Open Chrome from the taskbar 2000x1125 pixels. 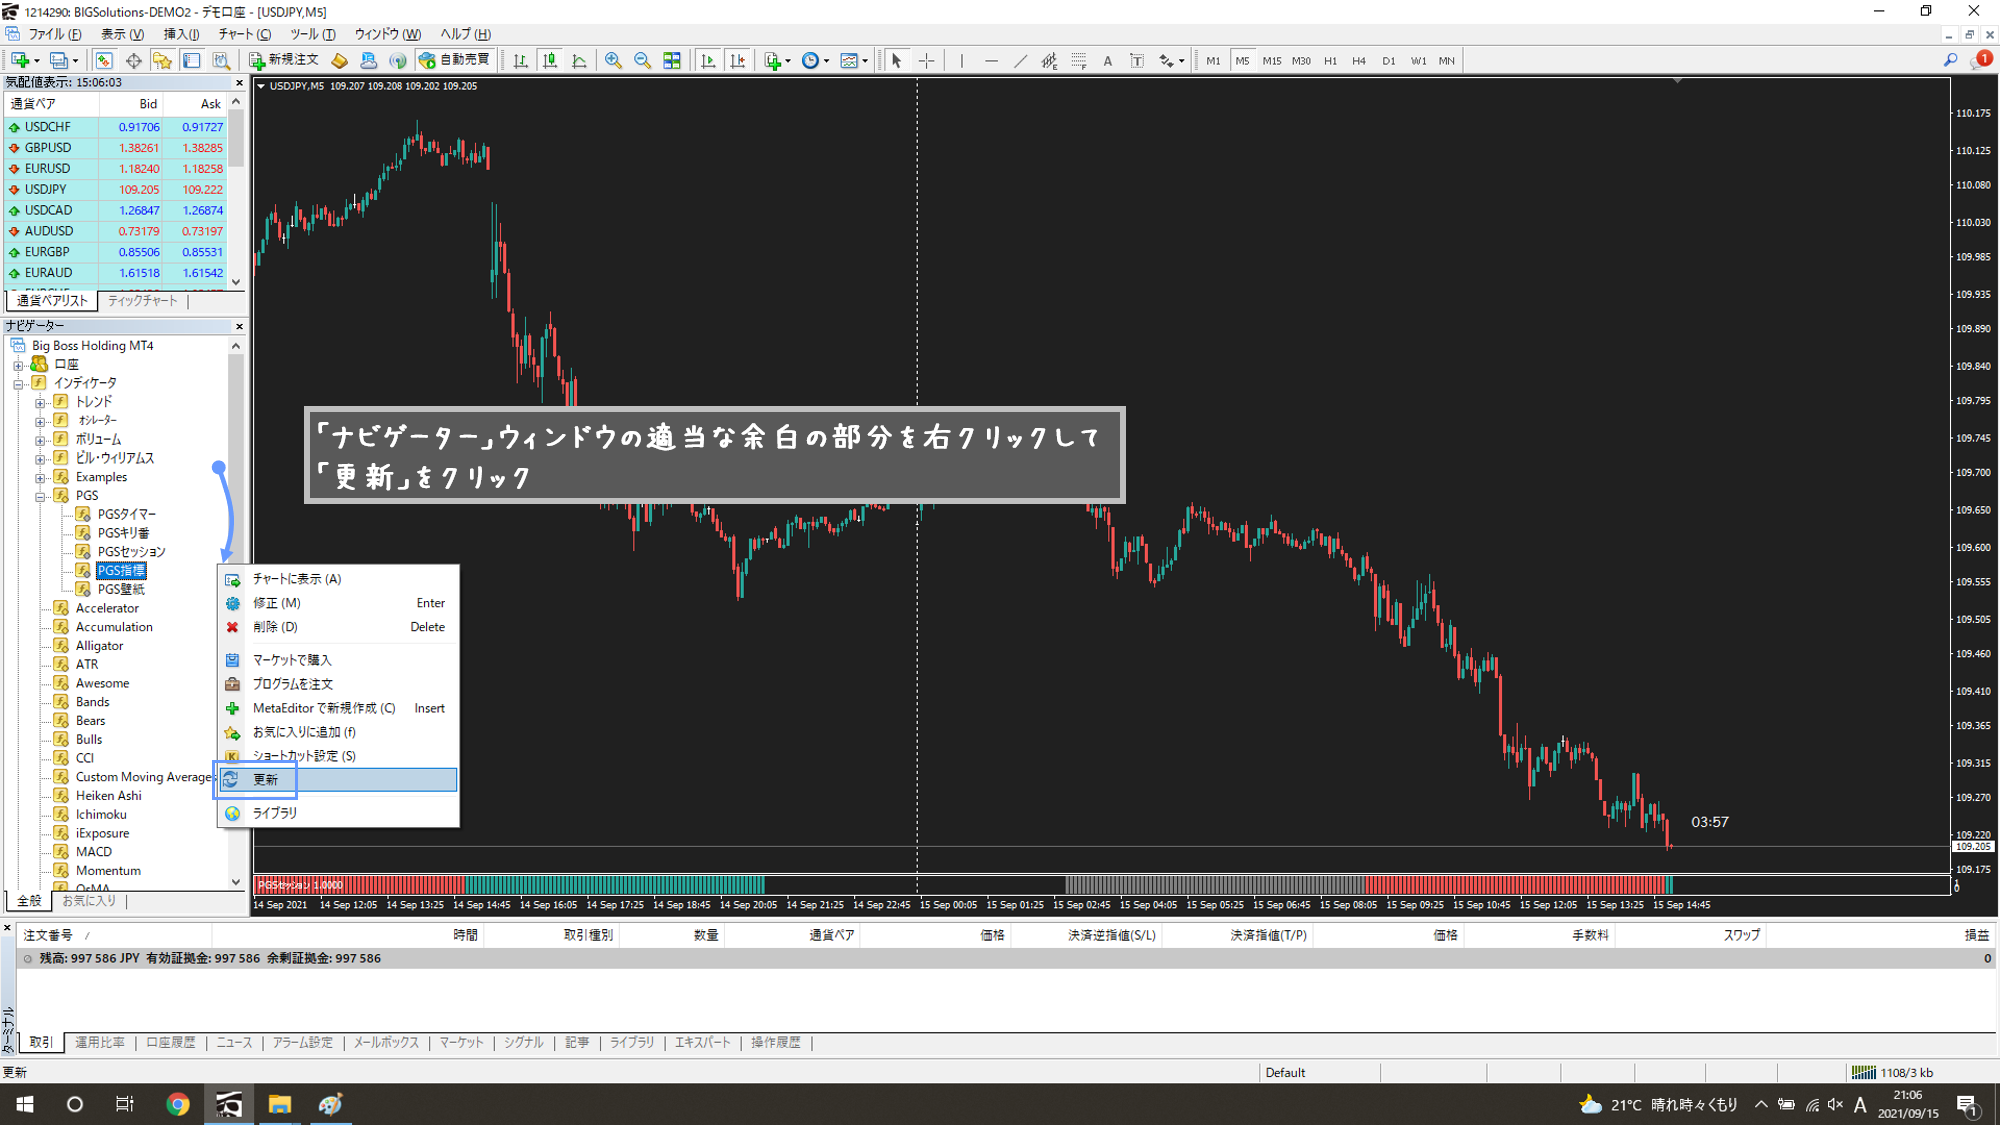click(178, 1104)
